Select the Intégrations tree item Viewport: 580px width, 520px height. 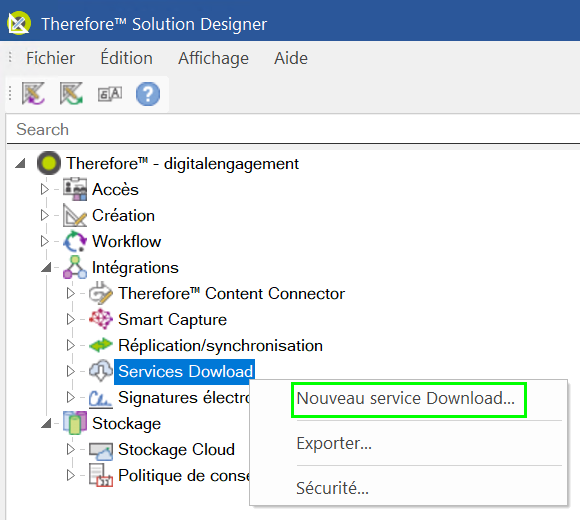[135, 267]
